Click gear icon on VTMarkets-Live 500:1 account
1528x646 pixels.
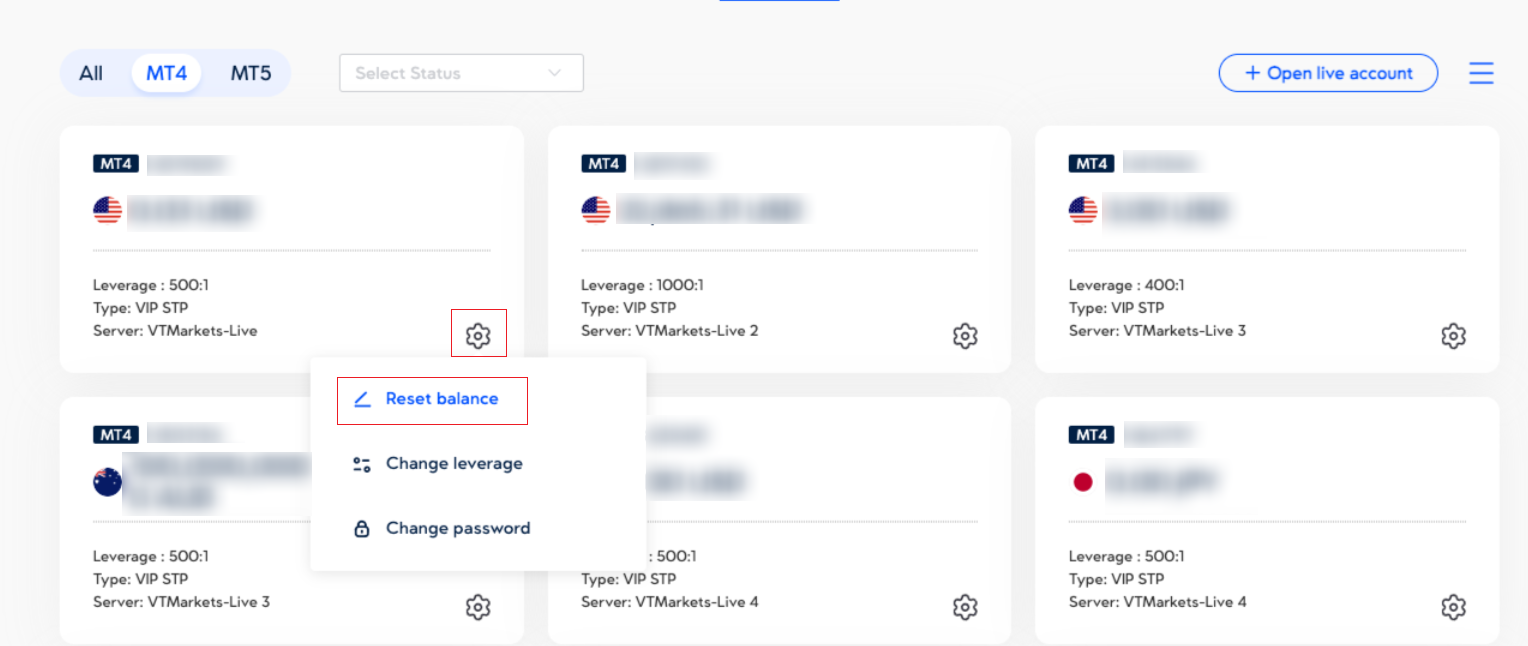[x=478, y=336]
